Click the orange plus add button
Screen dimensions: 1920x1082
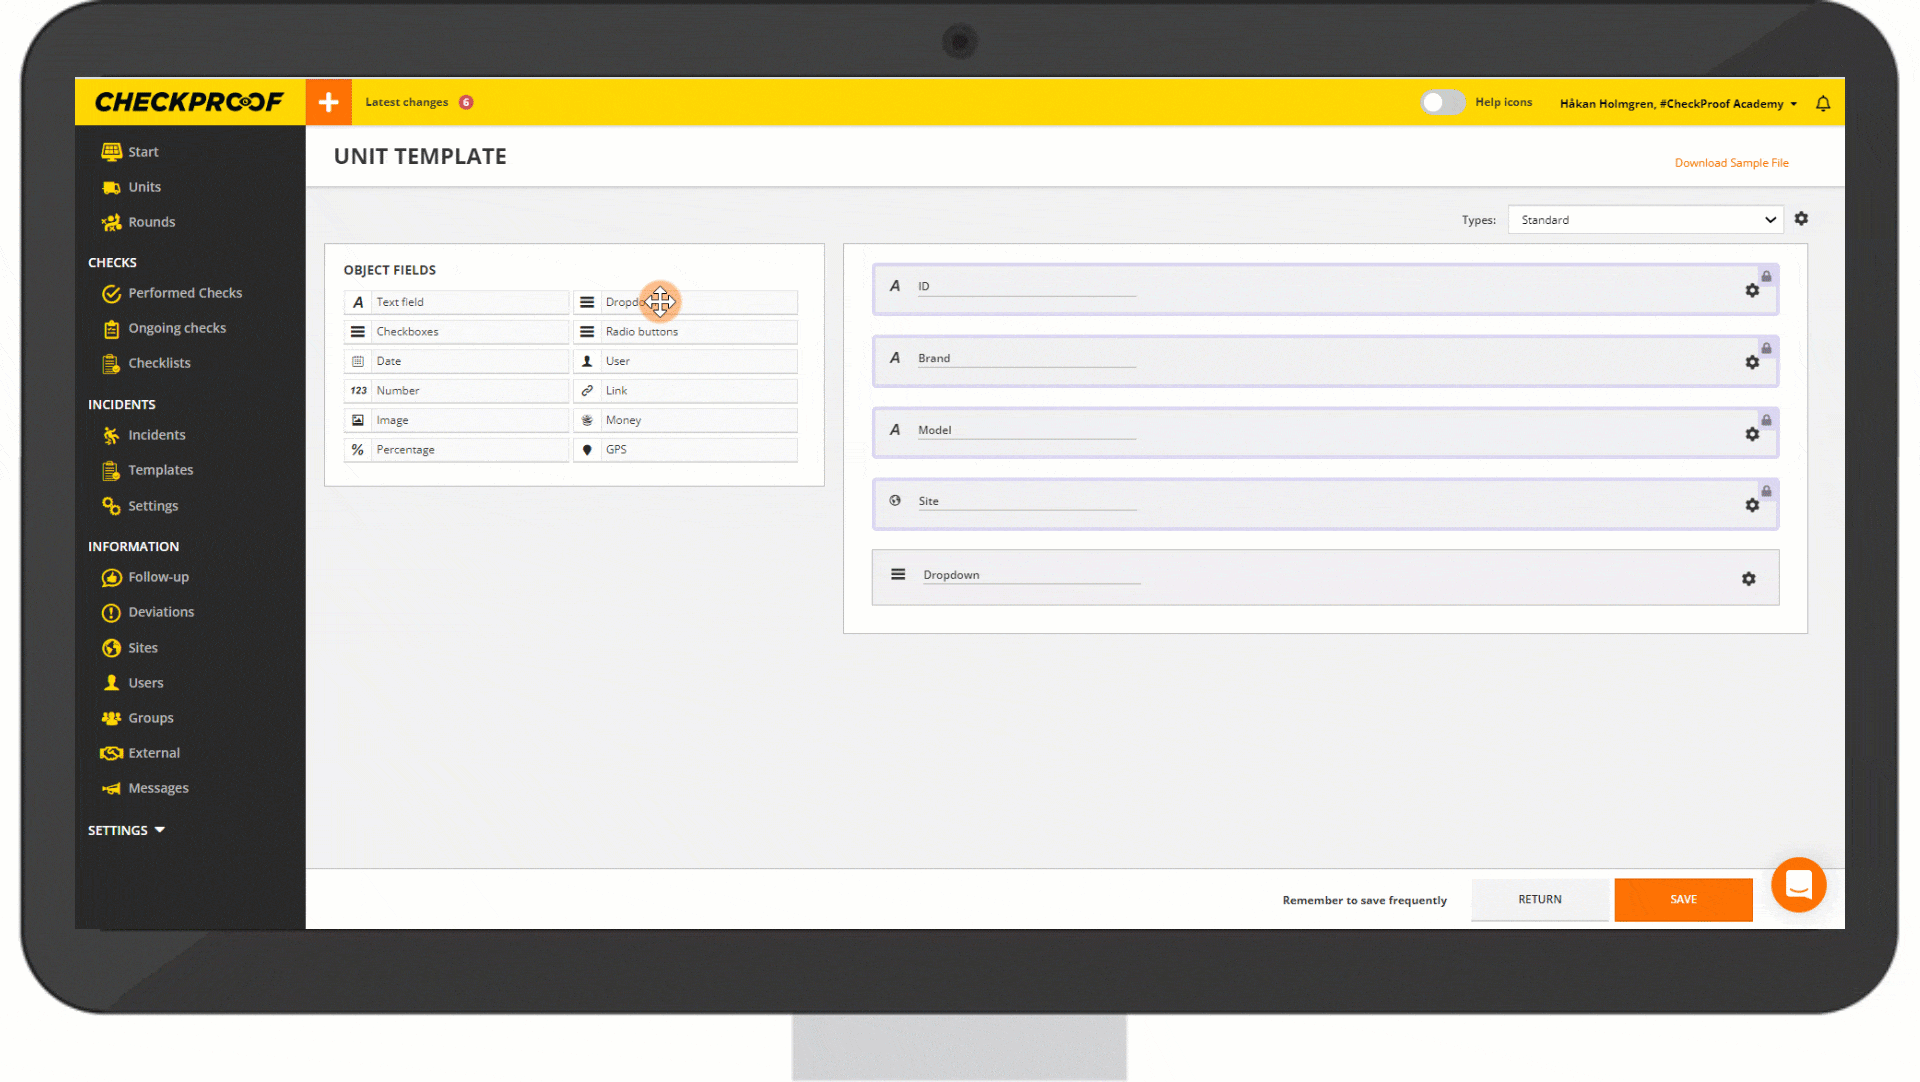pos(328,102)
